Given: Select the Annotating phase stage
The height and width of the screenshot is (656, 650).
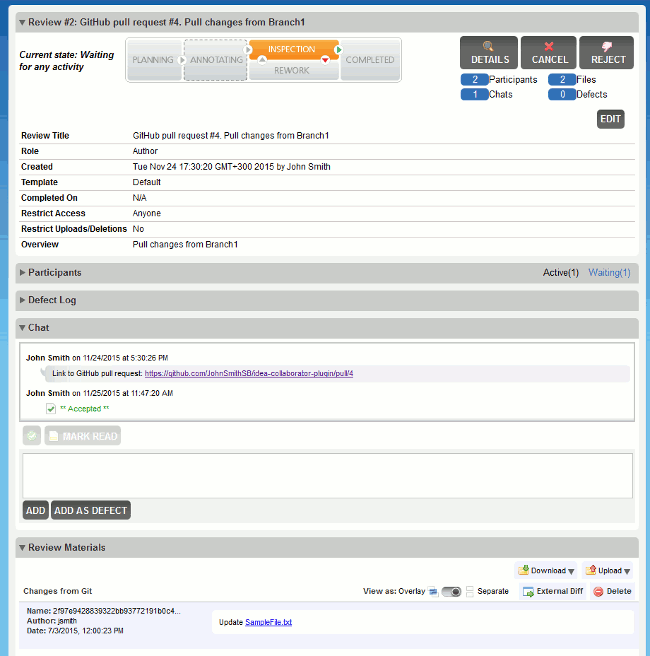Looking at the screenshot, I should [216, 60].
